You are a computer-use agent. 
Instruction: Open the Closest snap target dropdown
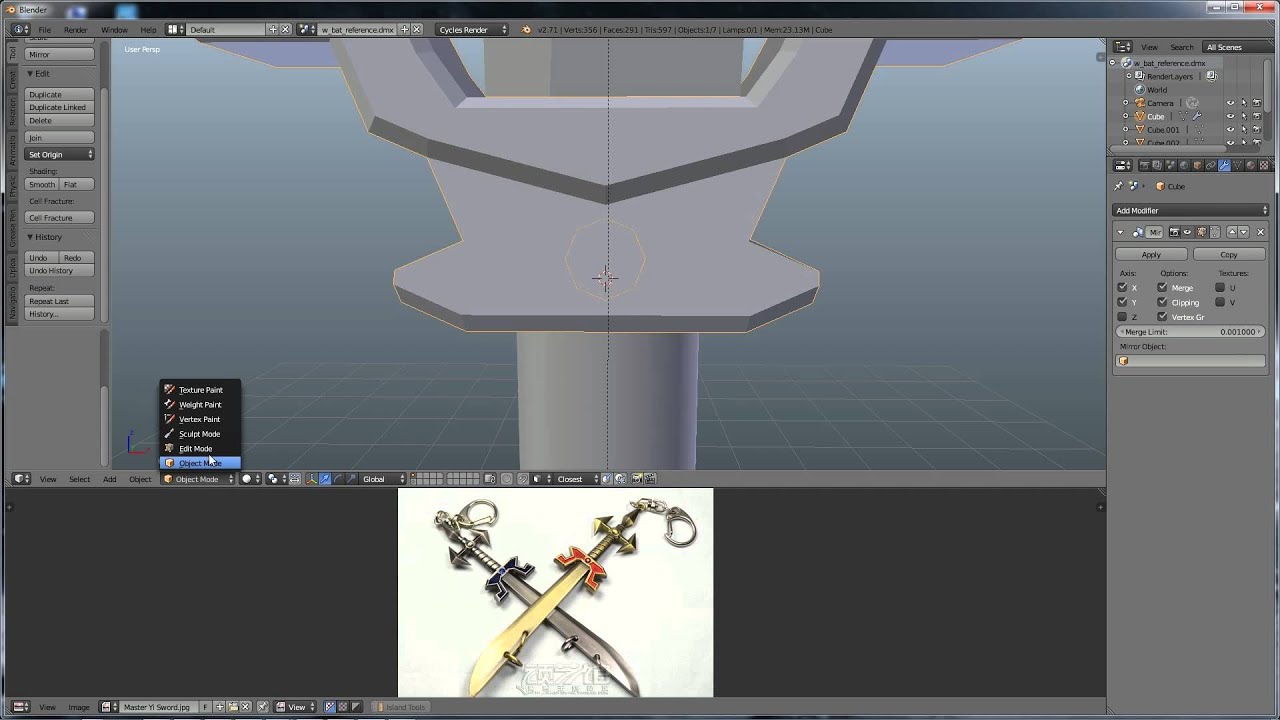tap(575, 479)
